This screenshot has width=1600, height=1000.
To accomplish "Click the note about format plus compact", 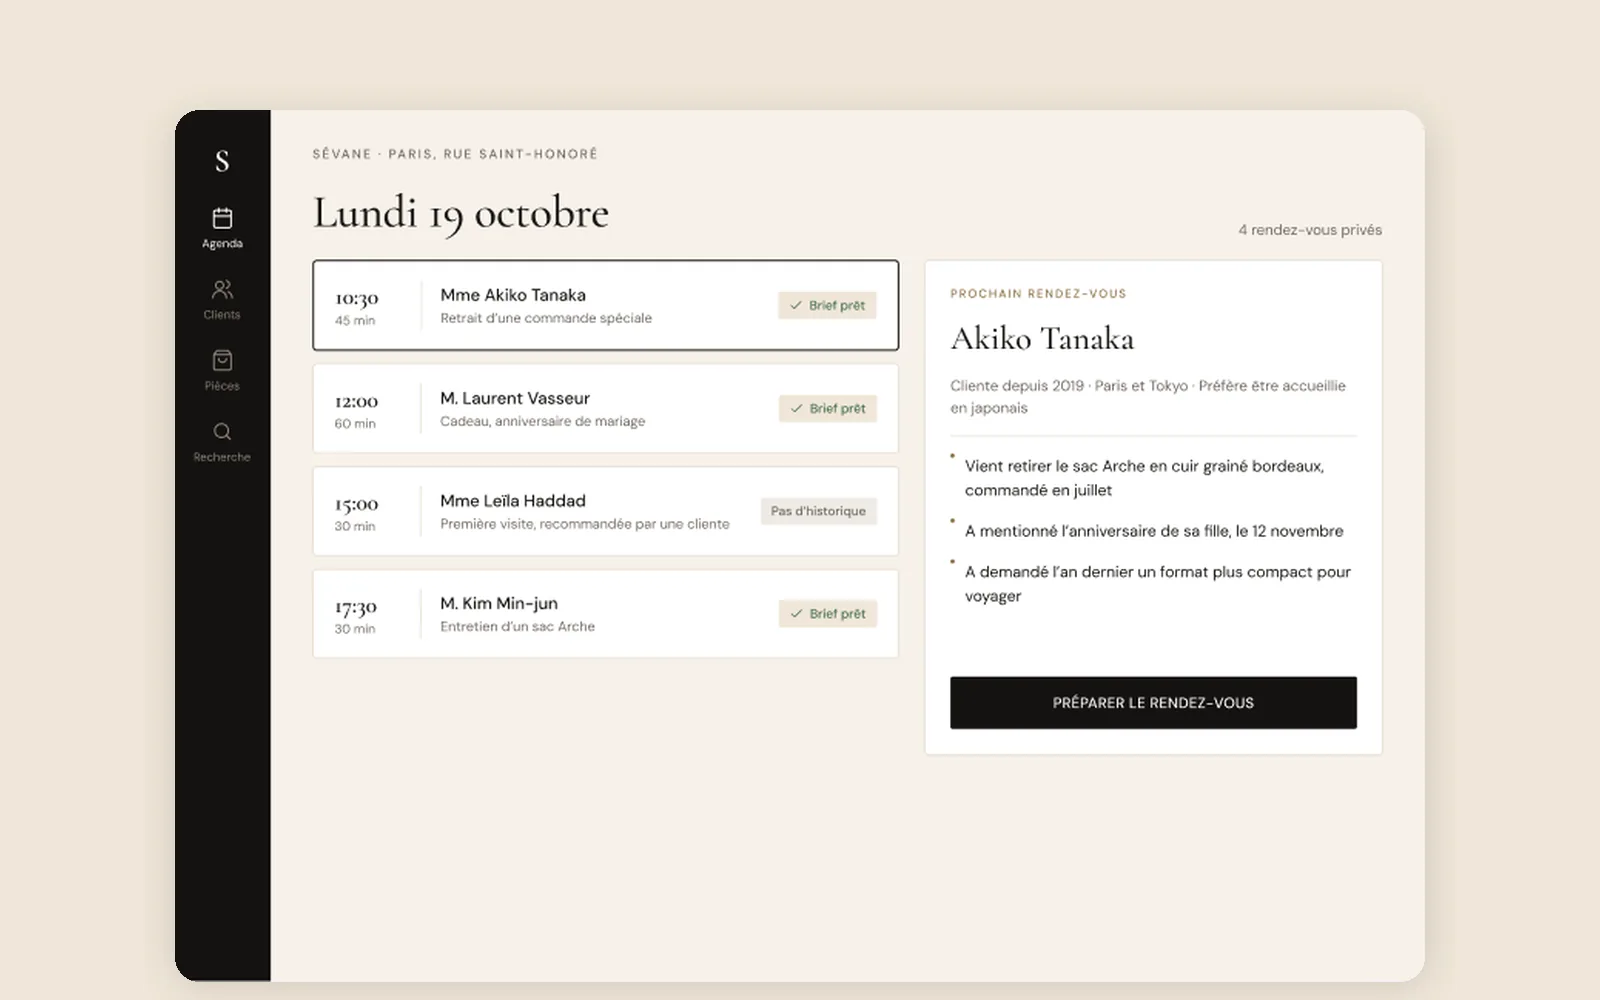I will [x=1157, y=584].
